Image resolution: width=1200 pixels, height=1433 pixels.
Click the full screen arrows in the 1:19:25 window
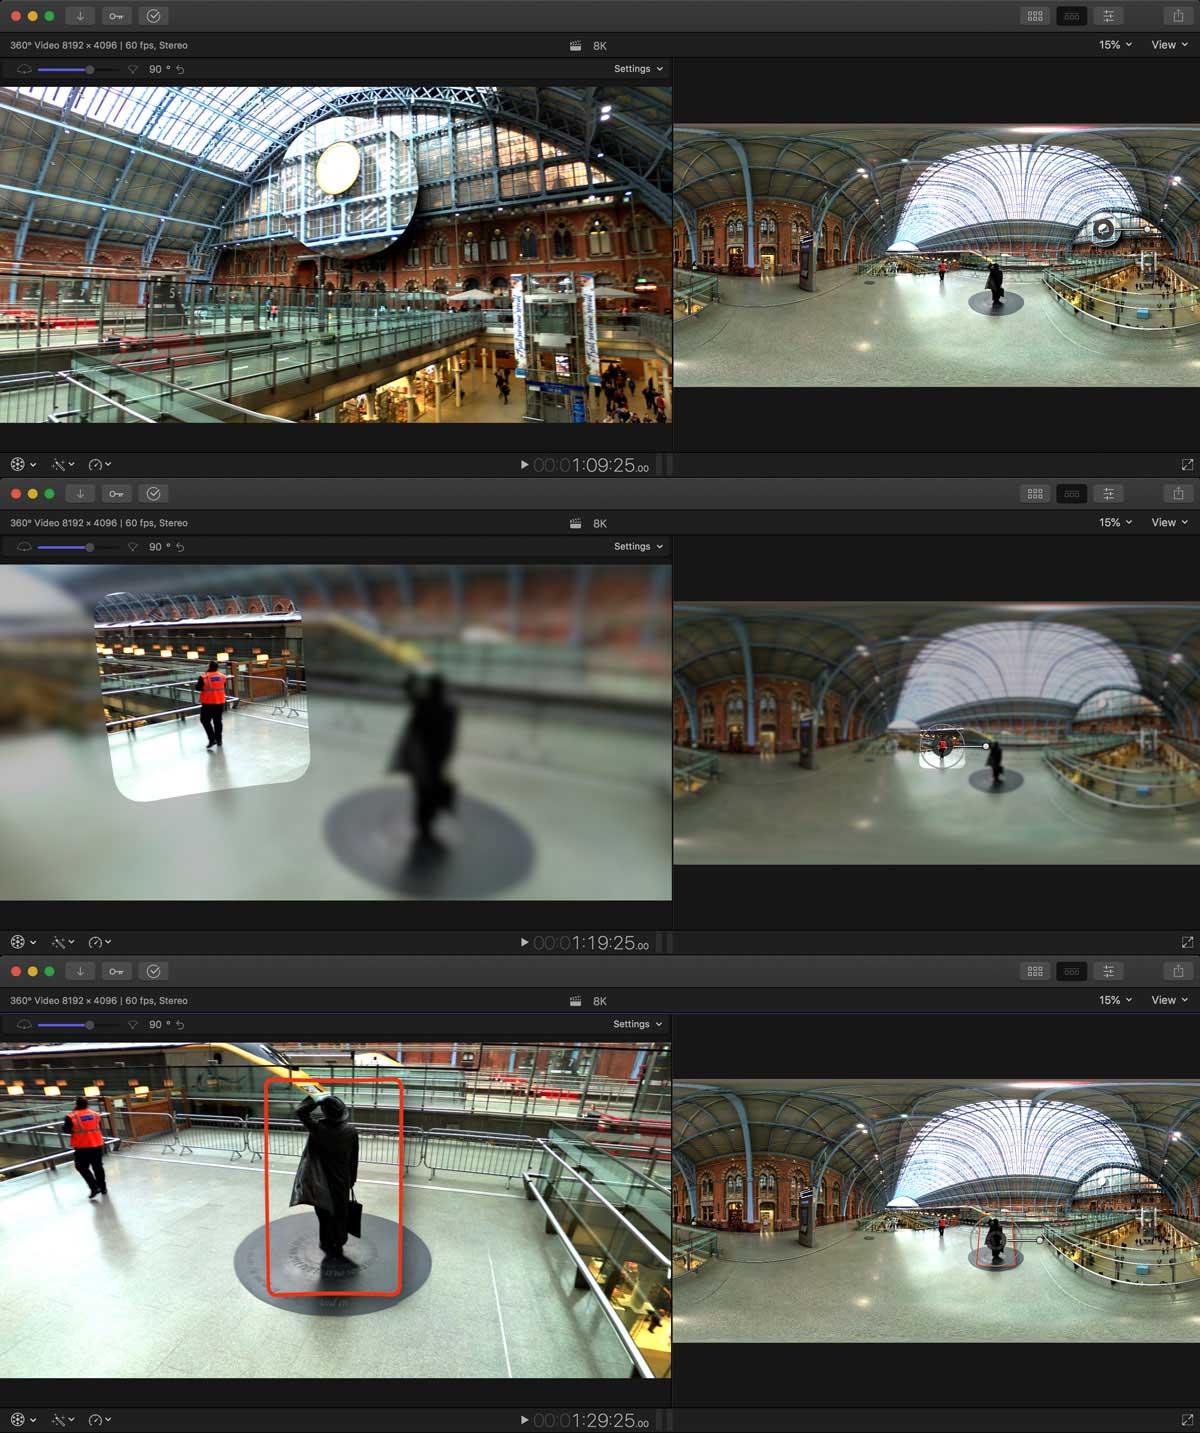coord(1187,943)
